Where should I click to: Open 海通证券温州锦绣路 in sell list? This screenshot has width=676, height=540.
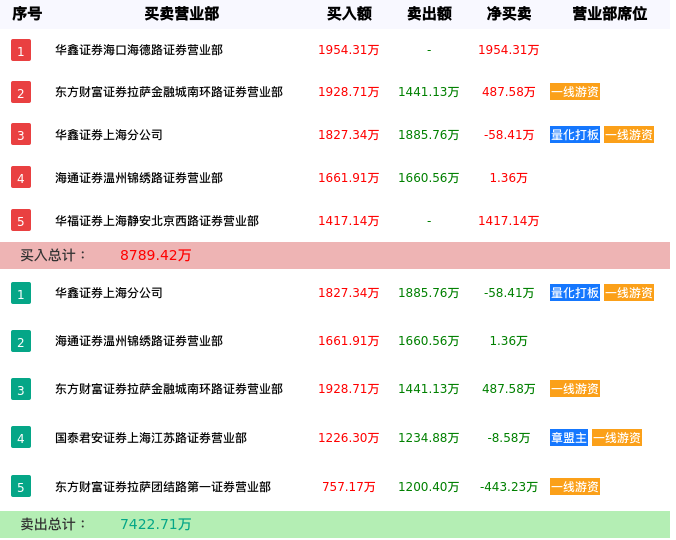click(x=139, y=341)
